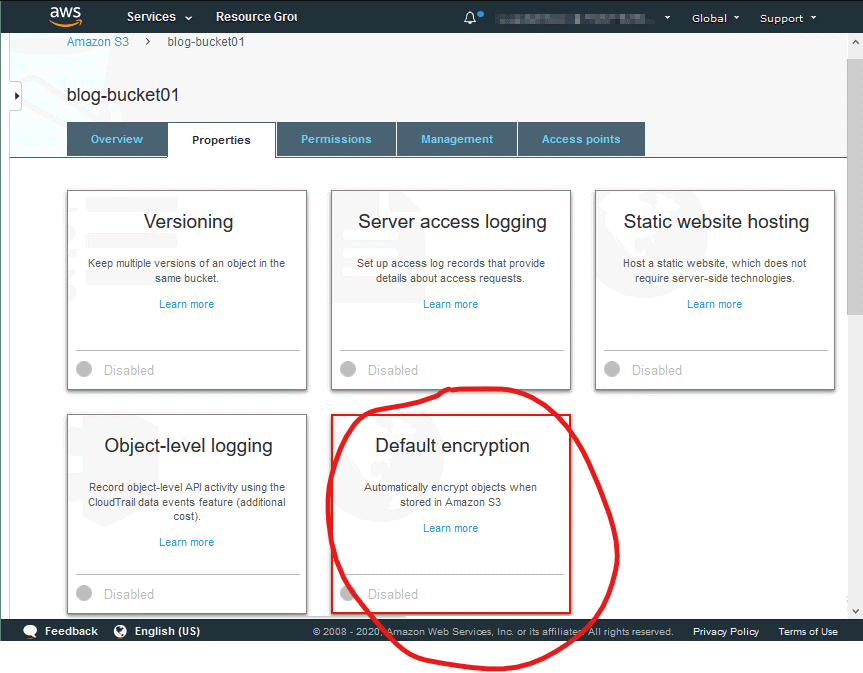Open the Resource Groups menu
The image size is (863, 673).
[256, 17]
